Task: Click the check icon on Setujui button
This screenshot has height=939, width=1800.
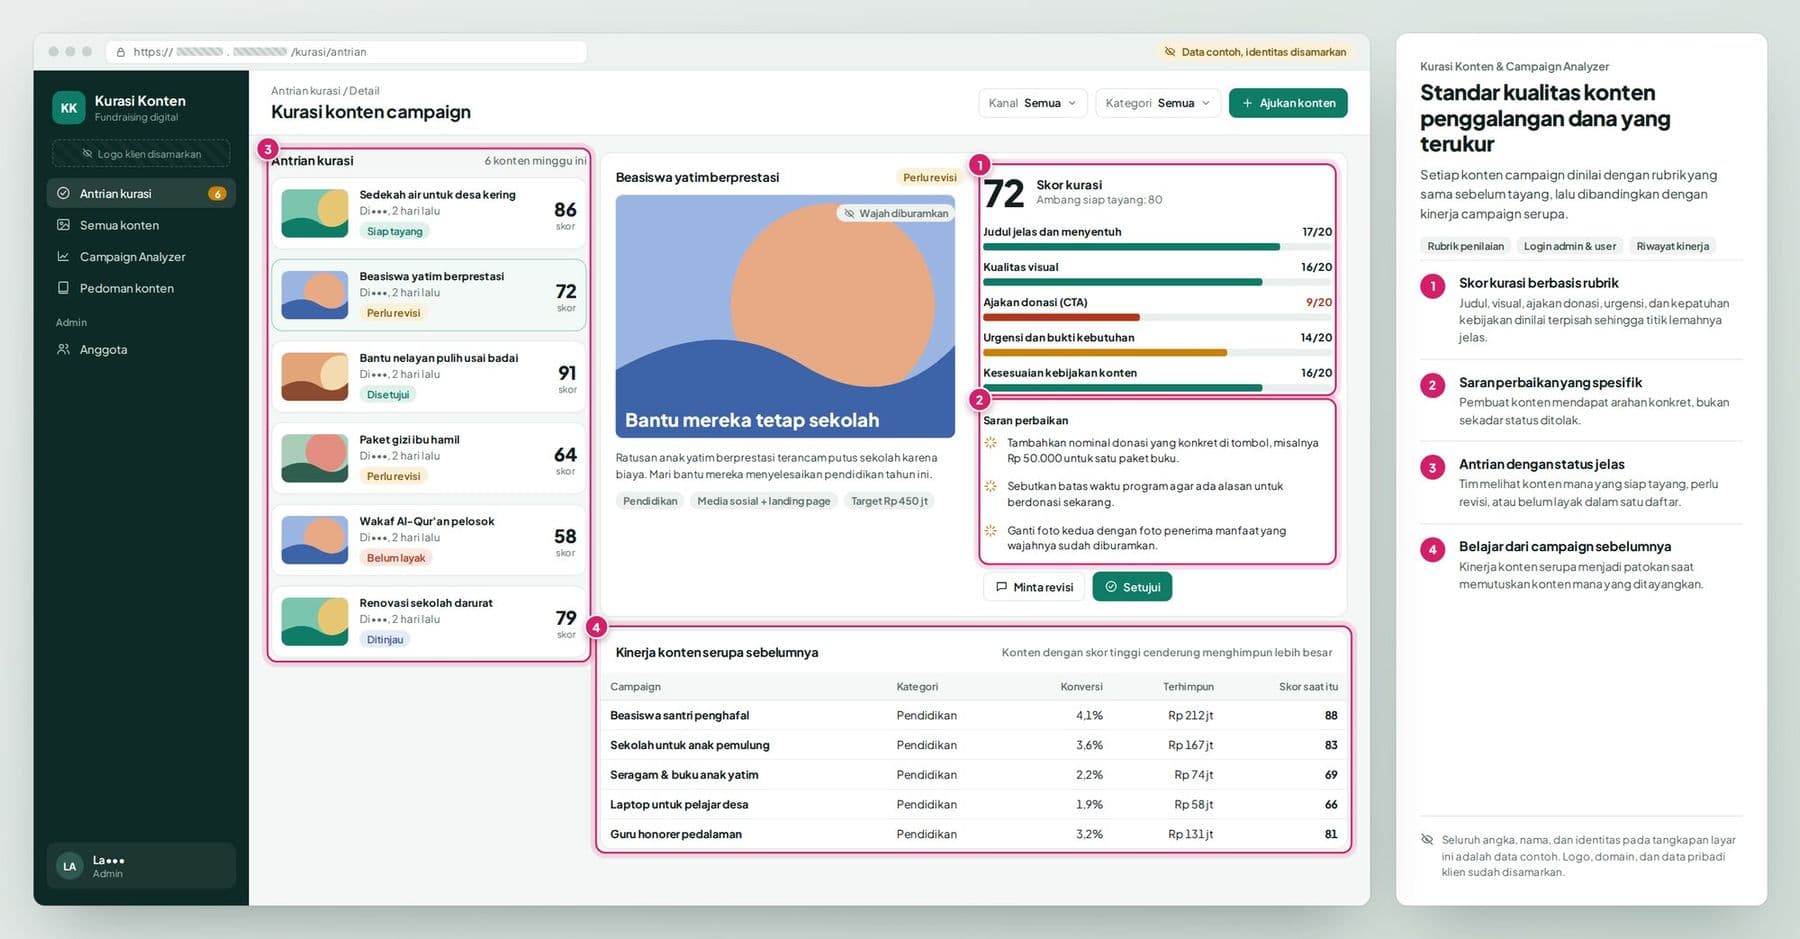Action: [1111, 587]
